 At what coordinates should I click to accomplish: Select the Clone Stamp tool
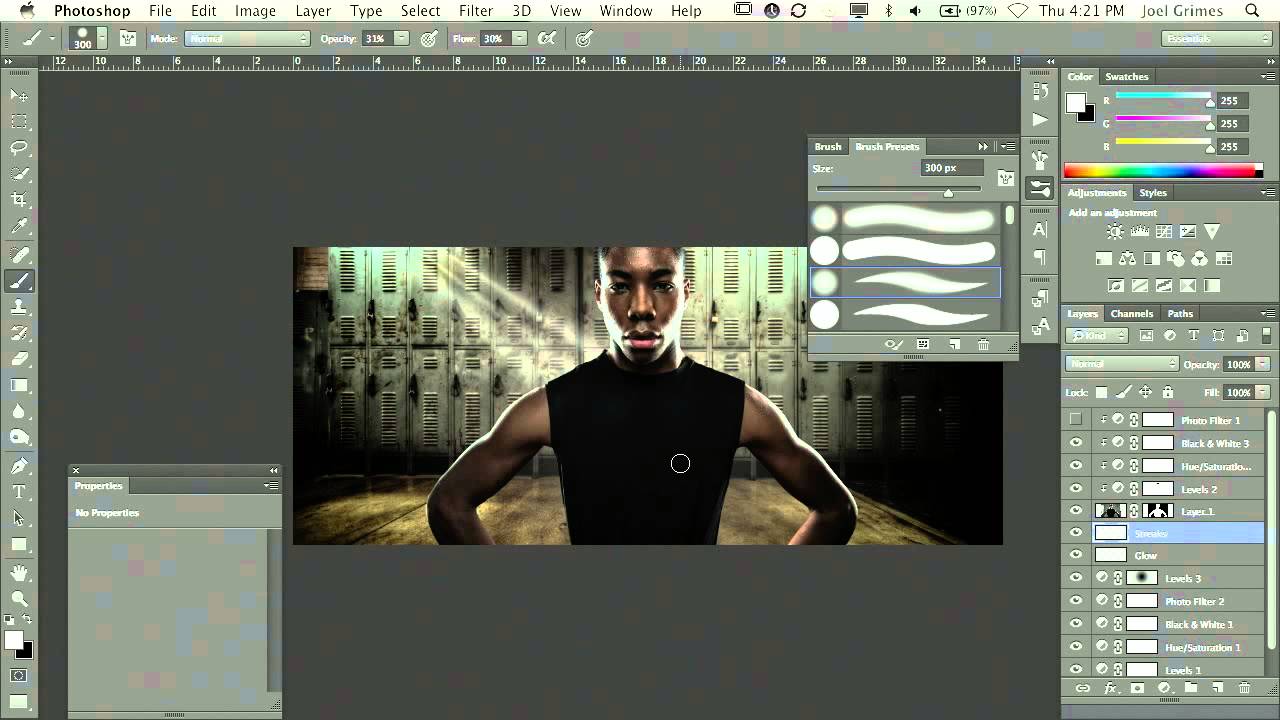(x=19, y=307)
